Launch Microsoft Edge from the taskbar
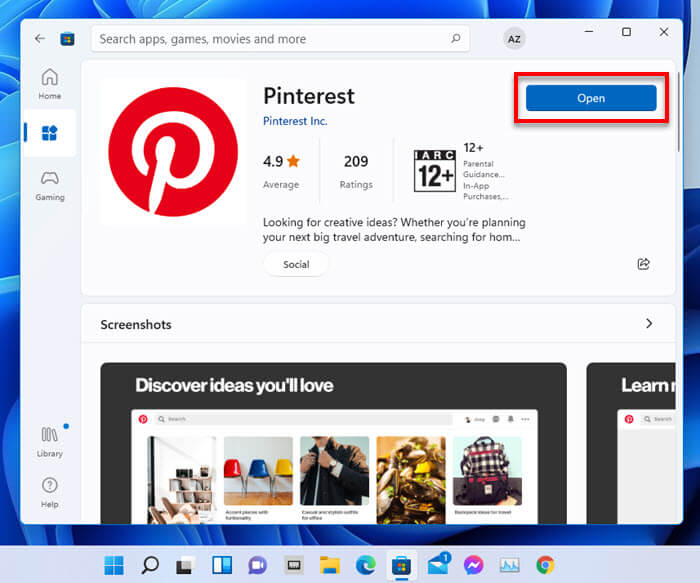 click(x=366, y=565)
